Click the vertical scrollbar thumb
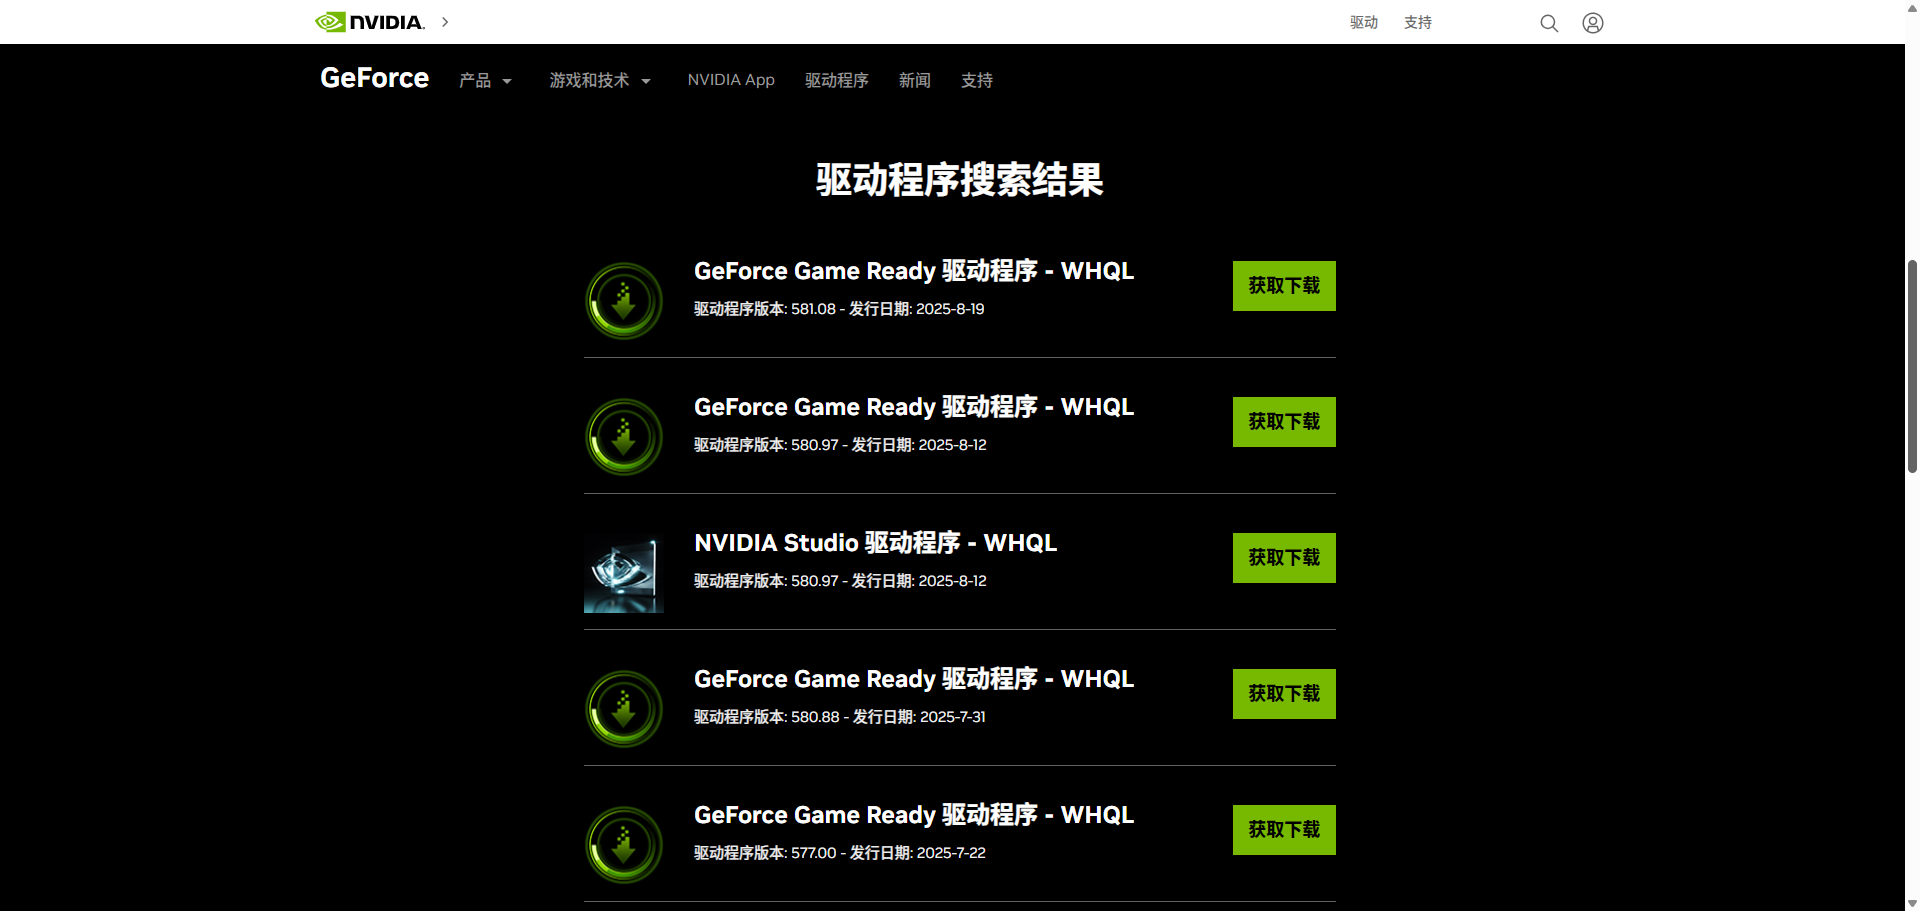The width and height of the screenshot is (1920, 911). pos(1912,365)
